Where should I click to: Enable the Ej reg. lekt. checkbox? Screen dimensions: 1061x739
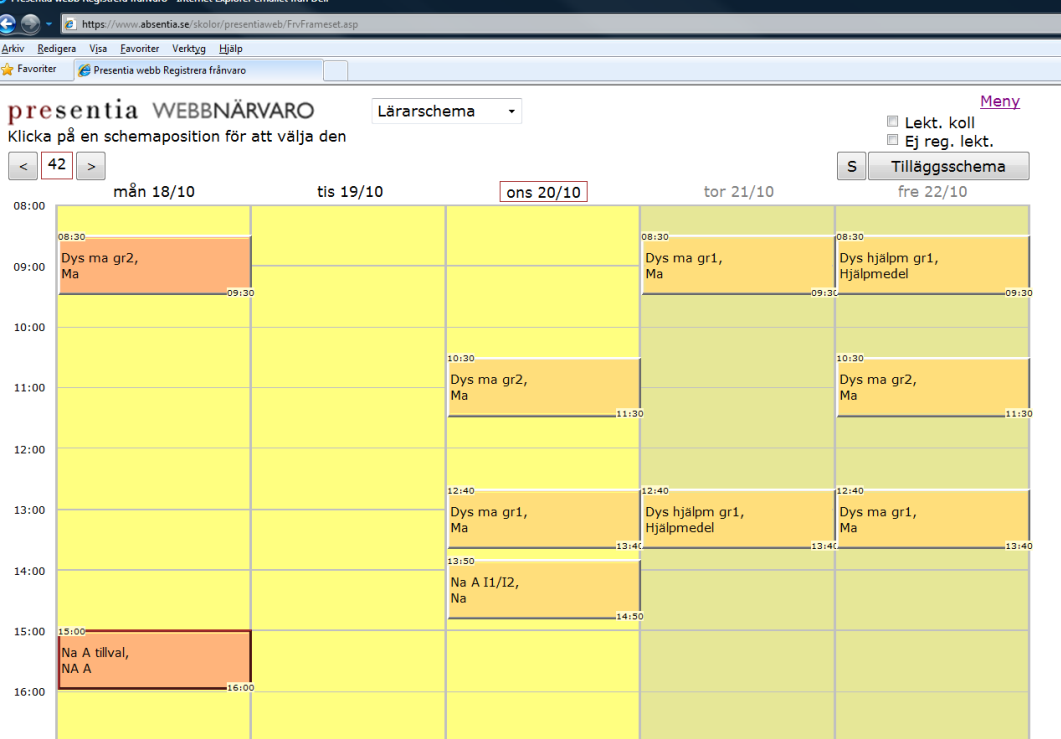[x=893, y=140]
